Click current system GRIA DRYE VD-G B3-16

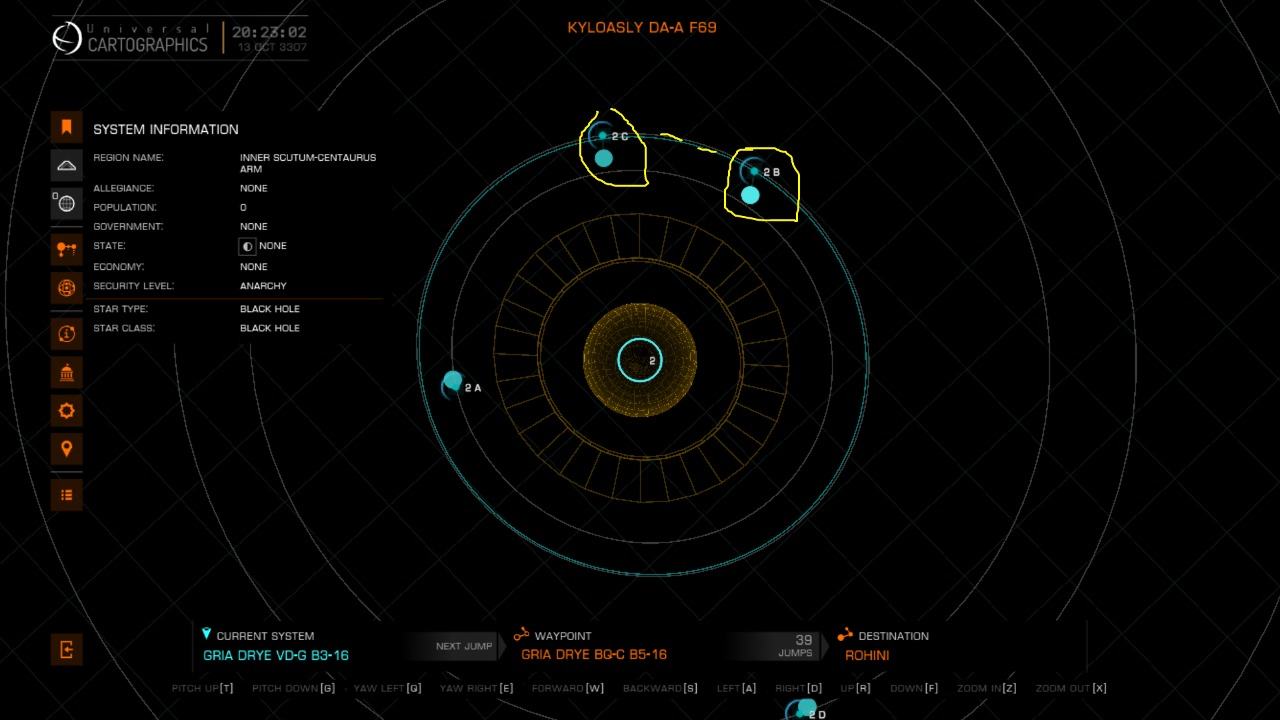tap(276, 655)
